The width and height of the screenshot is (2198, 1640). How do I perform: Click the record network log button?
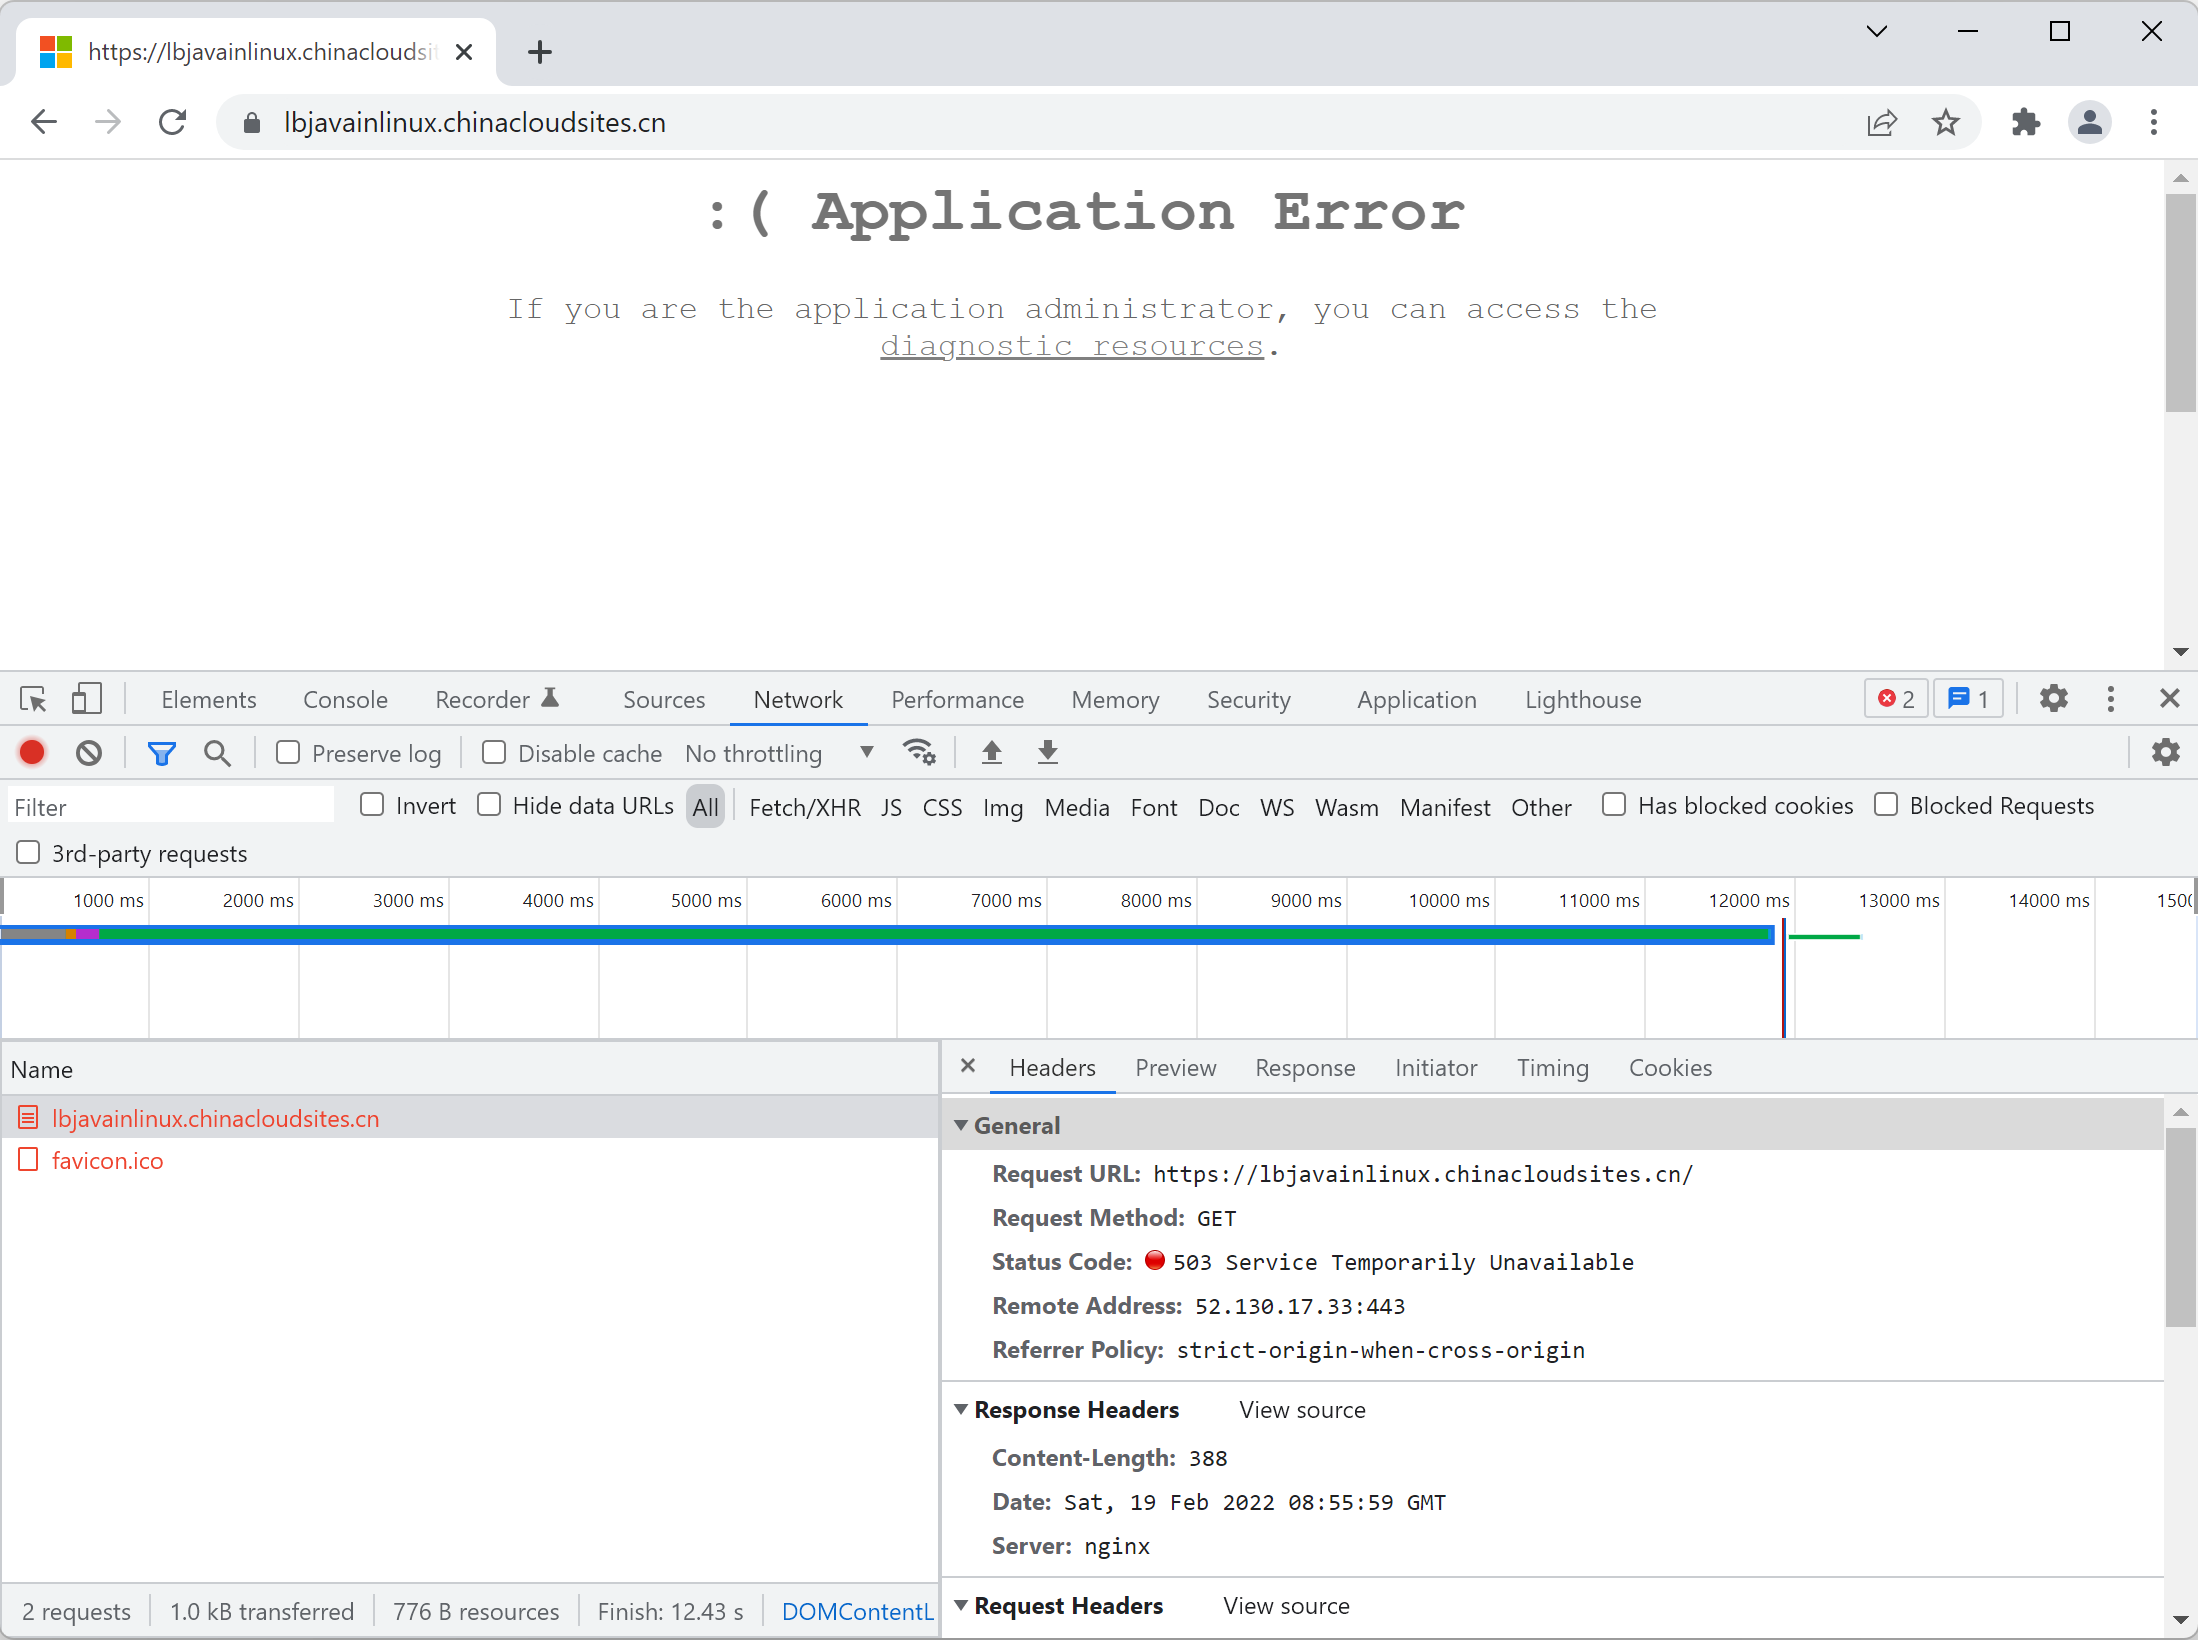[32, 753]
